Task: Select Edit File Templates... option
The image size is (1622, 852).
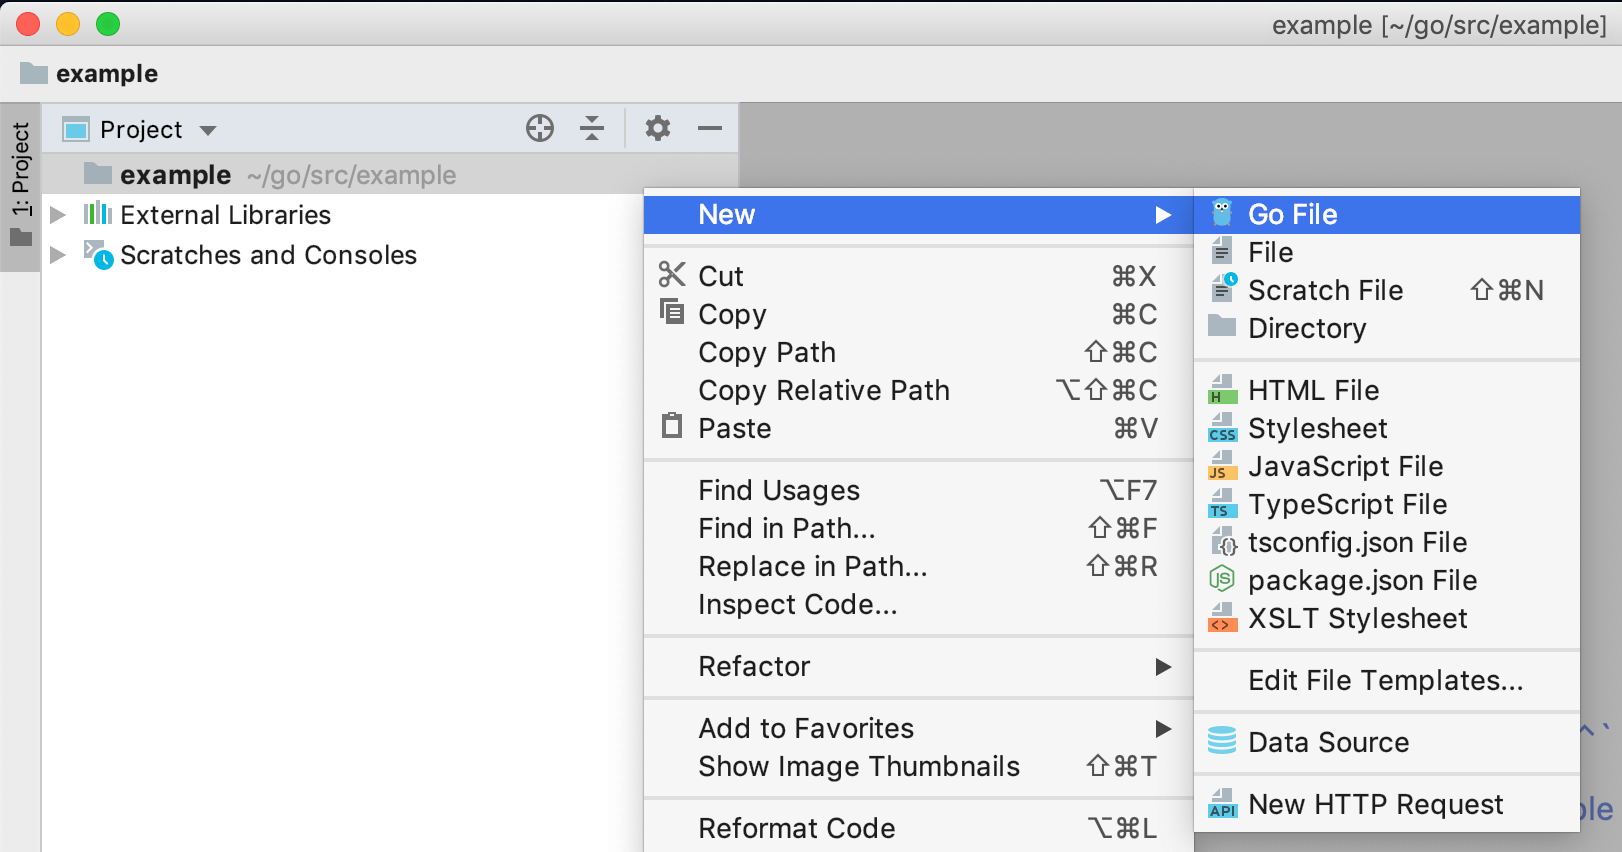Action: (1385, 680)
